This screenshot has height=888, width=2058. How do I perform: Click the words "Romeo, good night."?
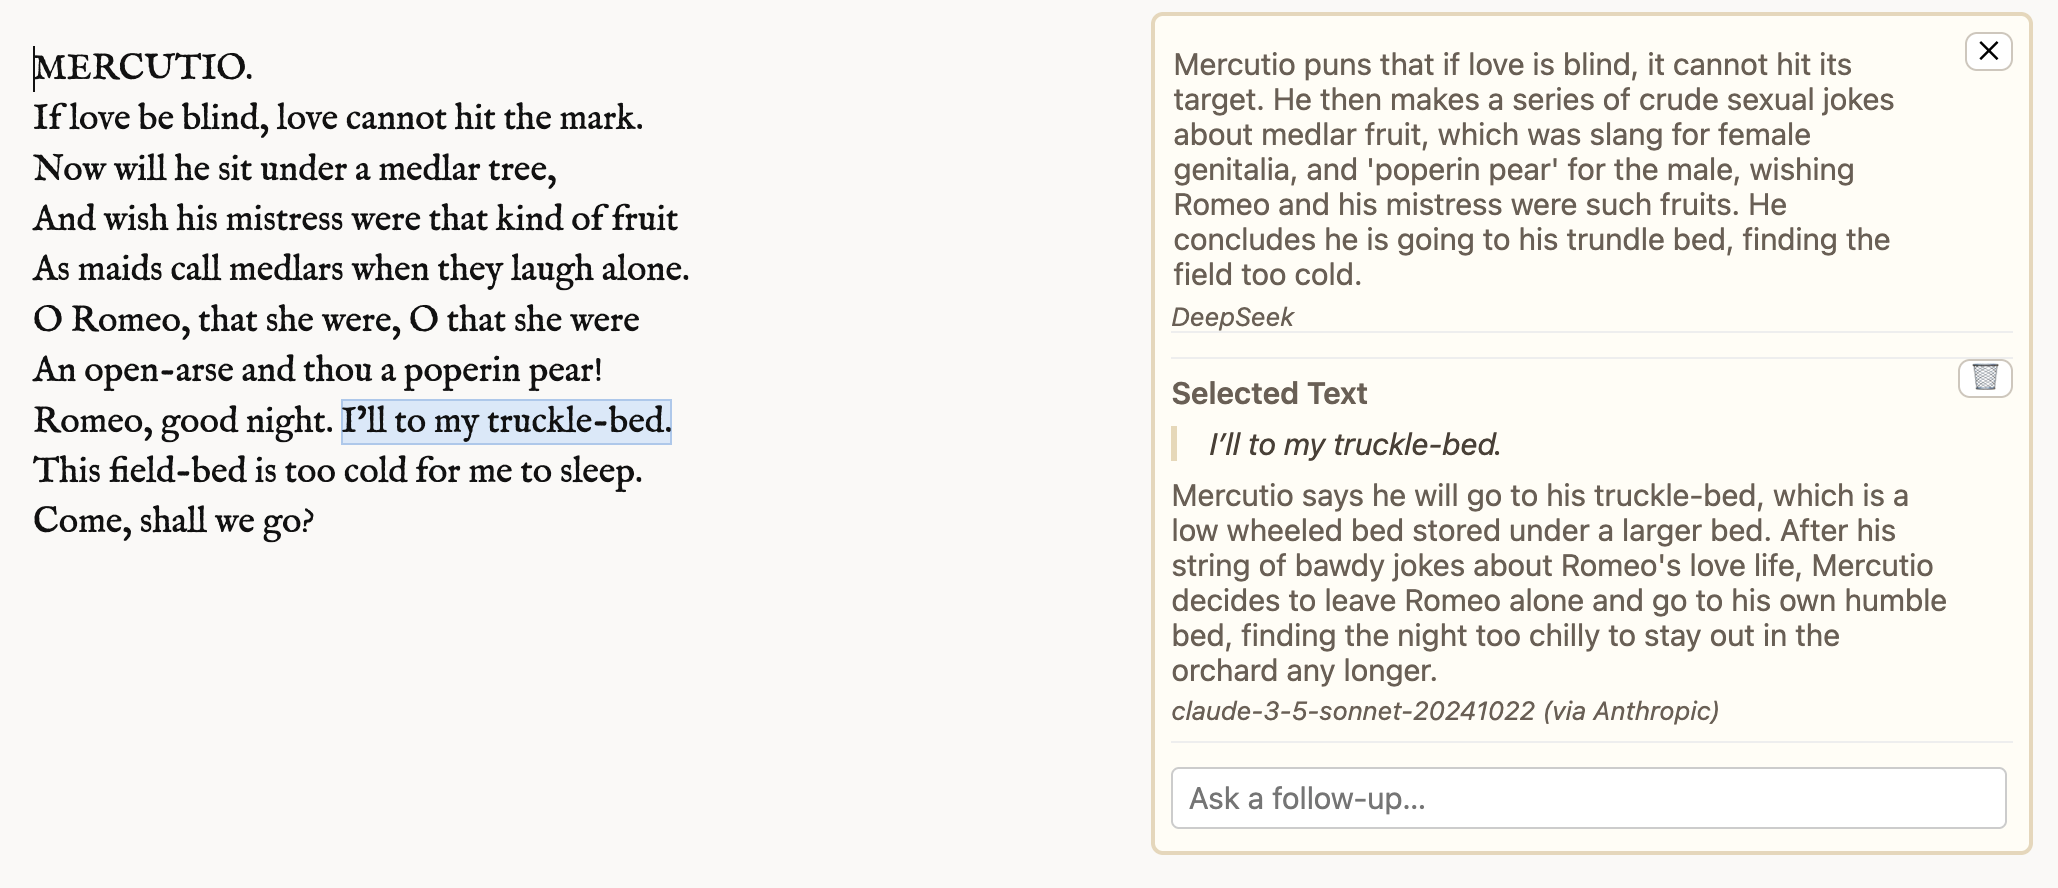click(x=183, y=421)
